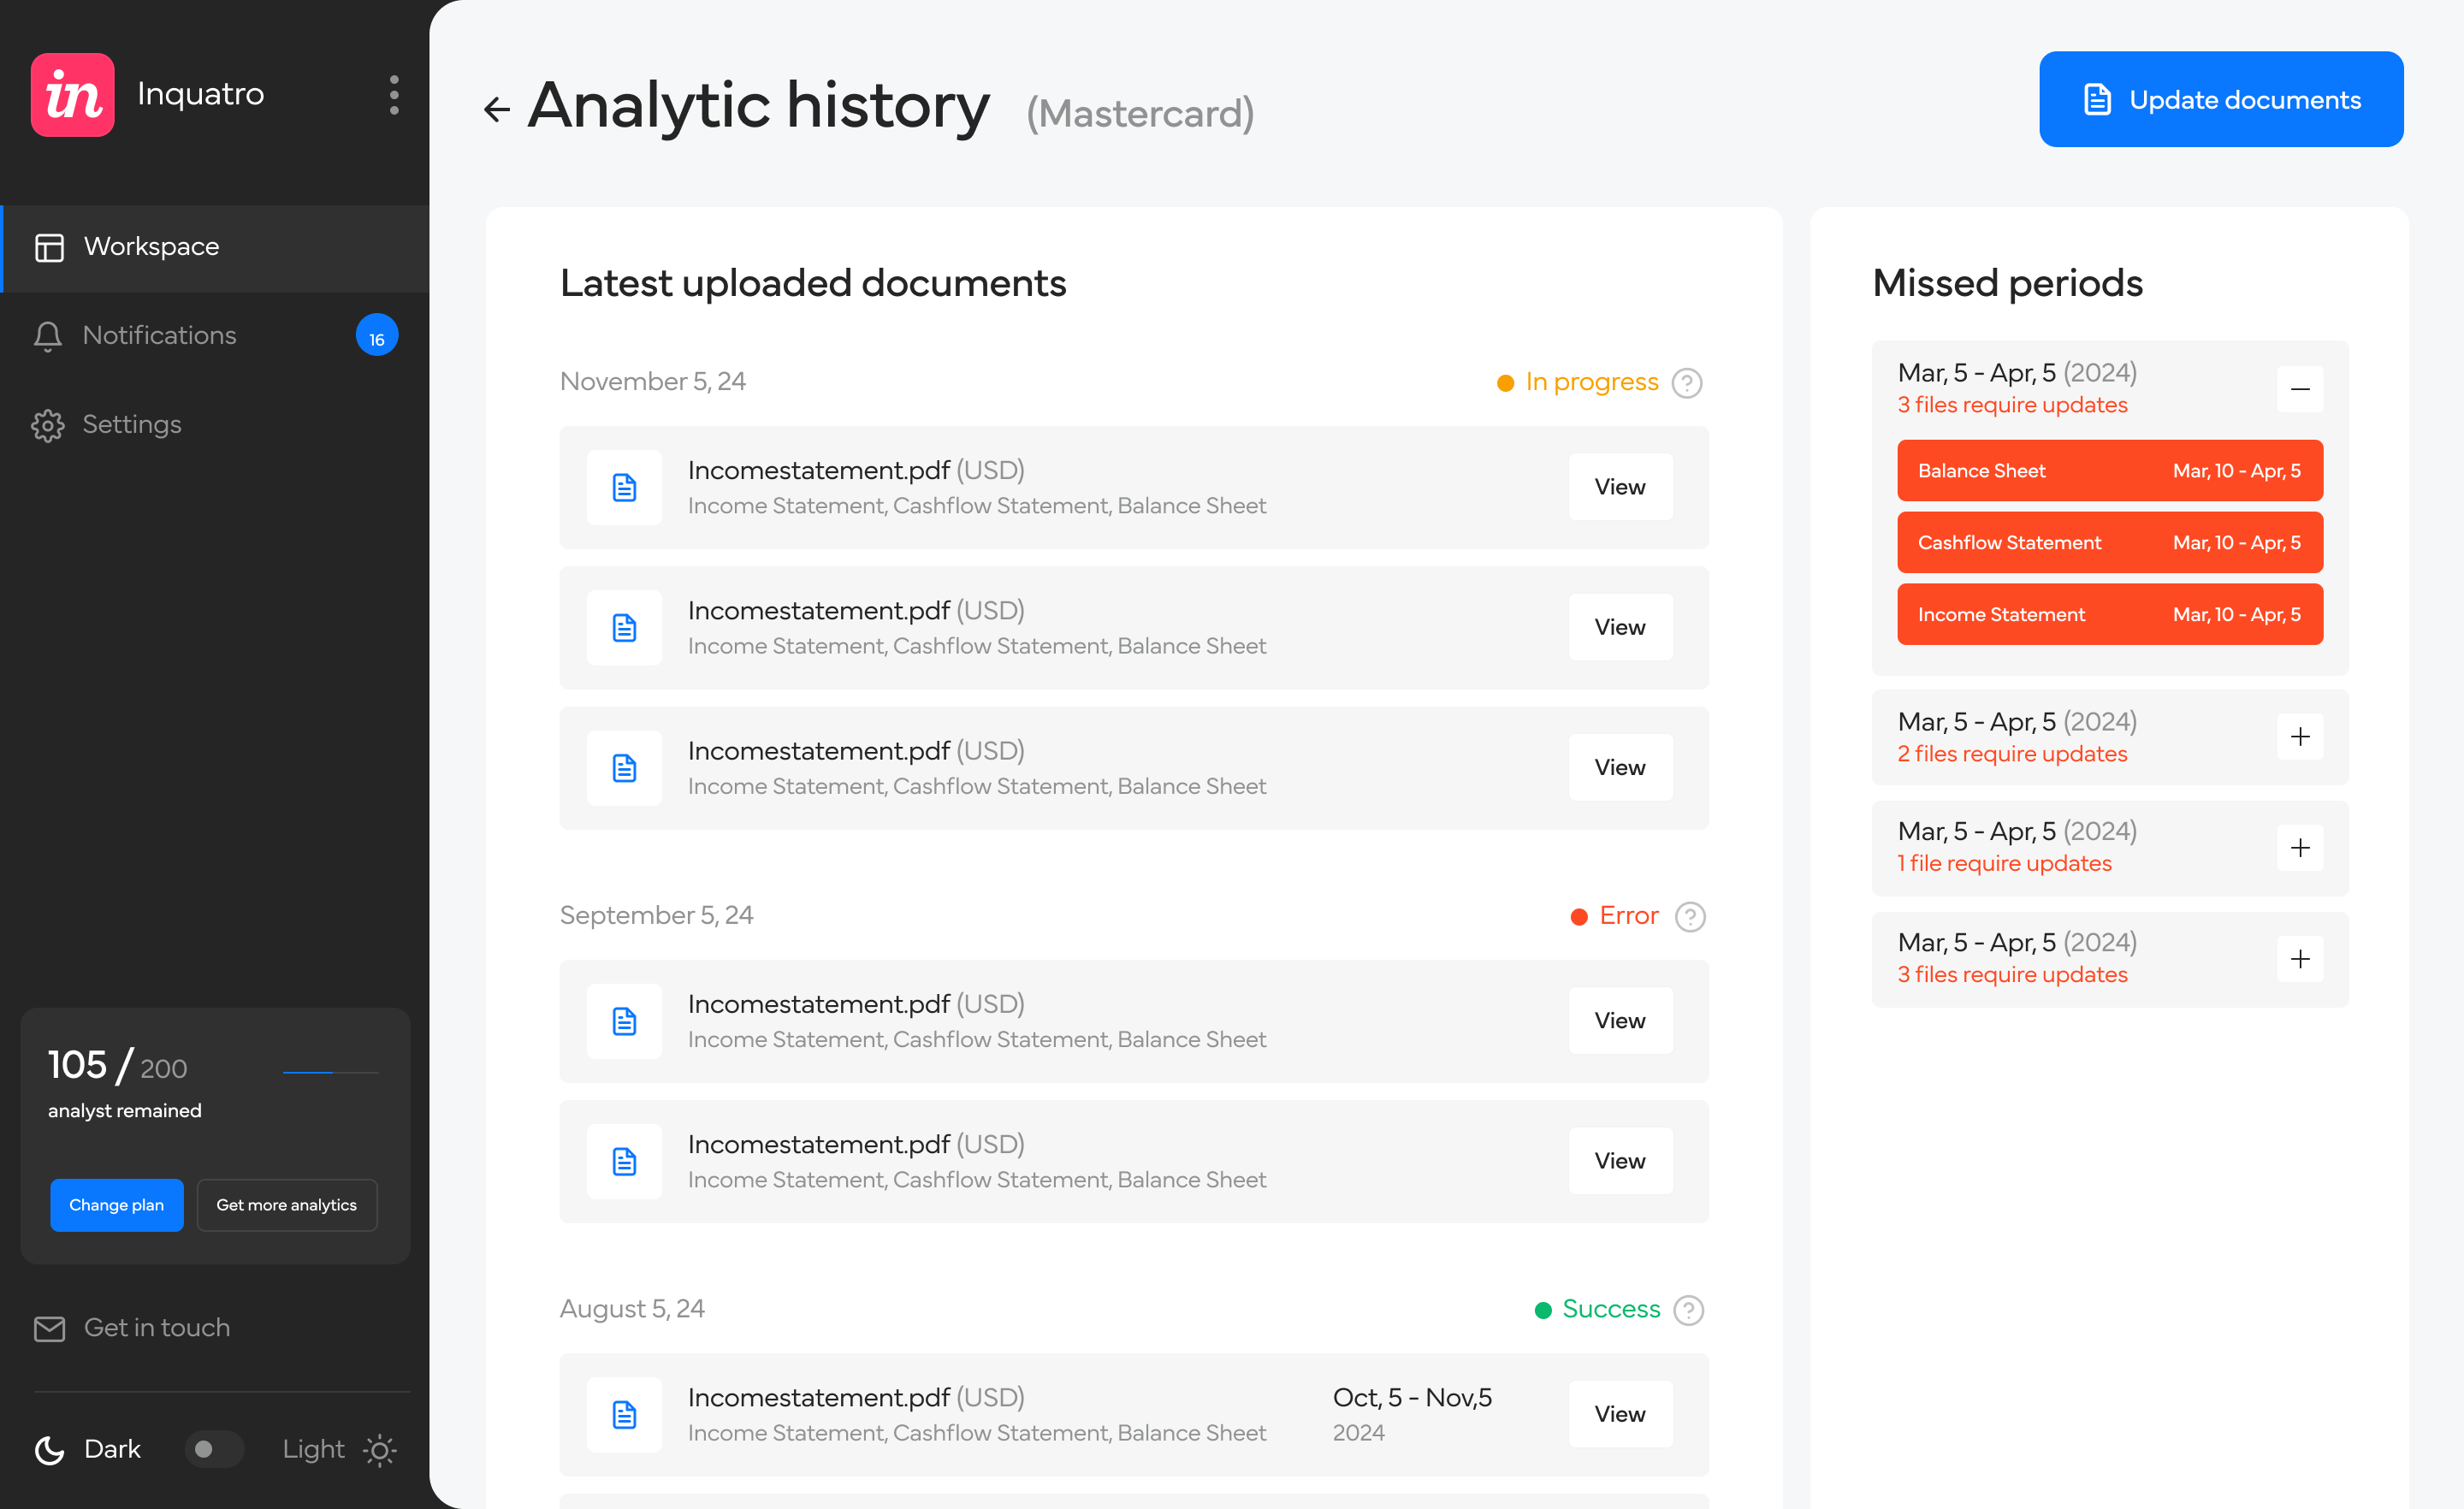Open the Workspace menu item
This screenshot has height=1509, width=2464.
tap(215, 248)
